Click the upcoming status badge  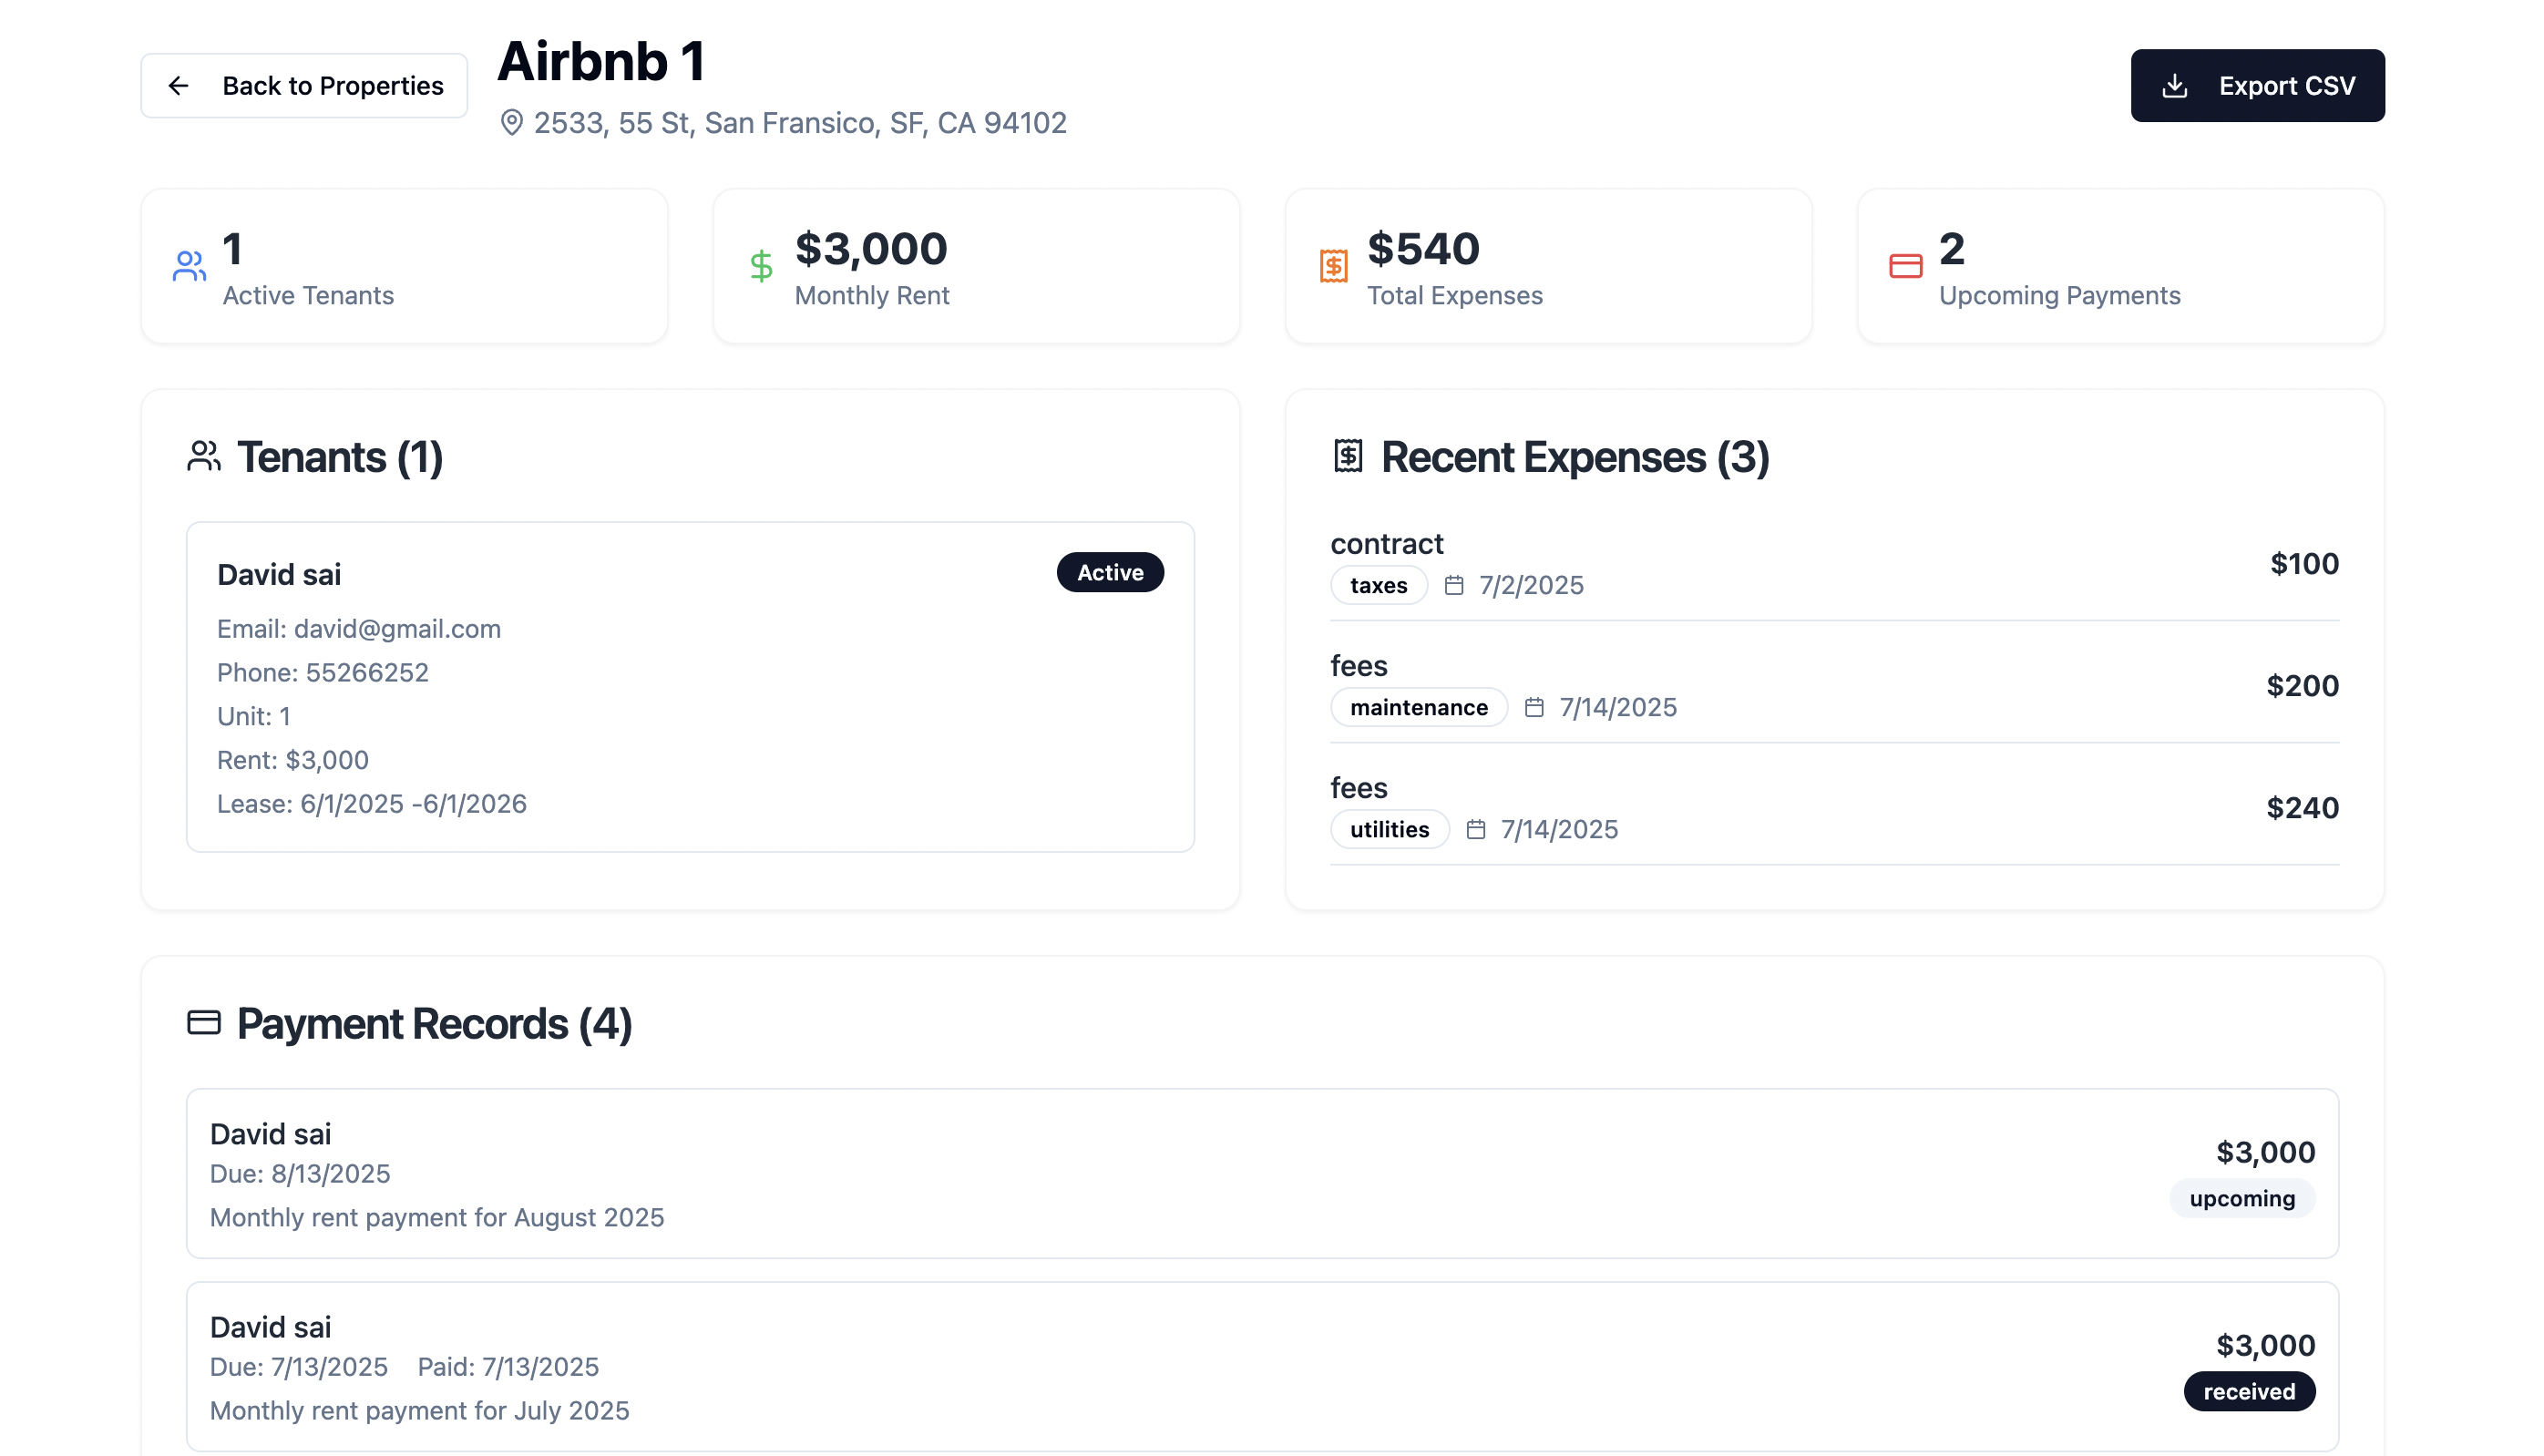point(2242,1199)
